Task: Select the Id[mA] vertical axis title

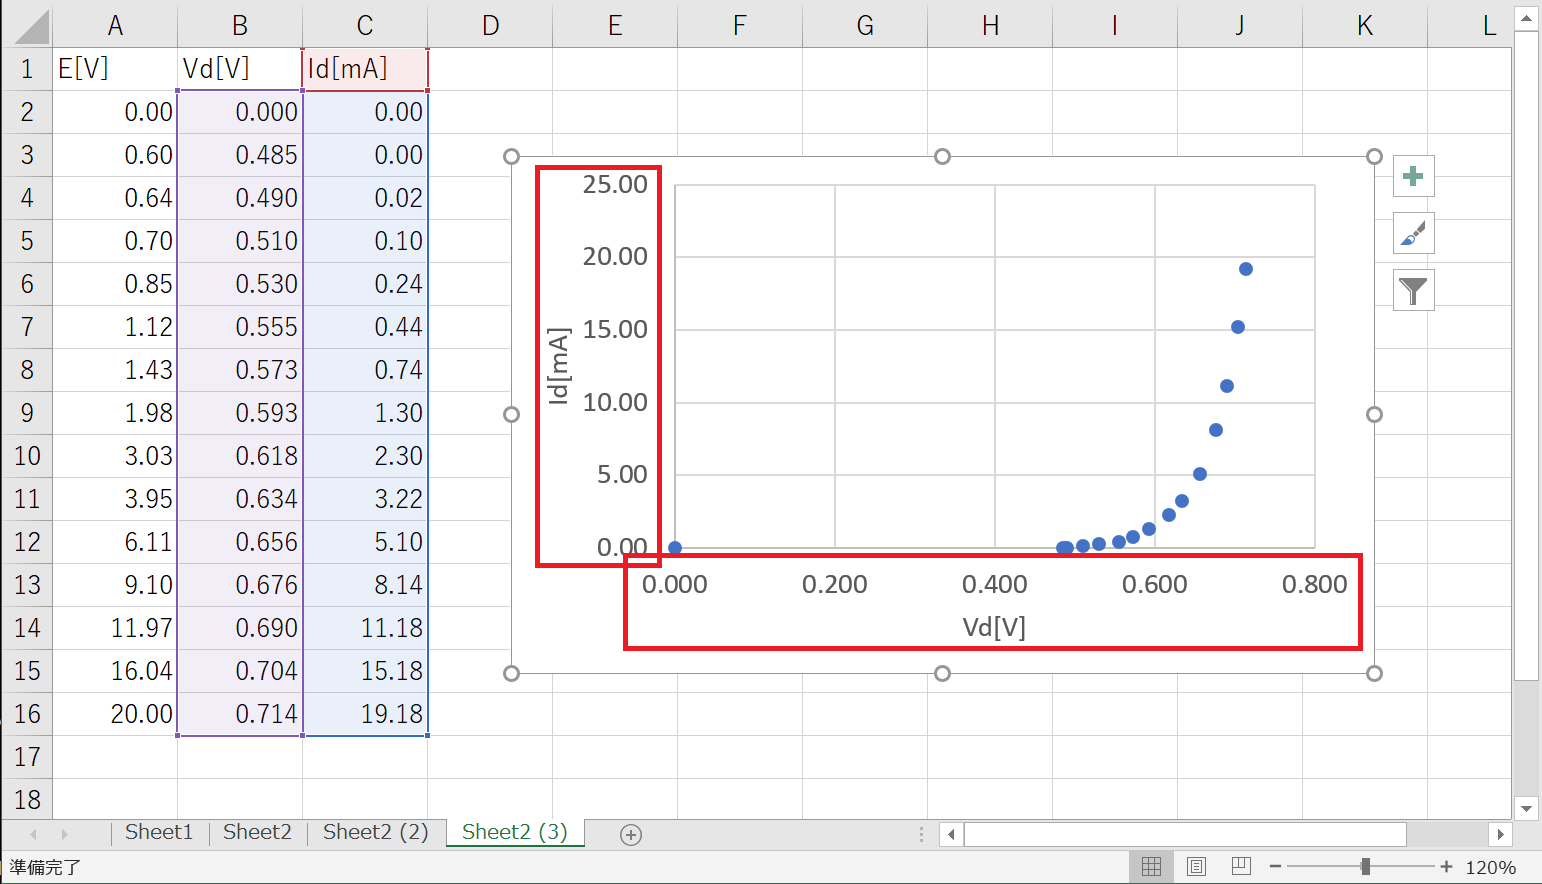Action: pyautogui.click(x=558, y=366)
